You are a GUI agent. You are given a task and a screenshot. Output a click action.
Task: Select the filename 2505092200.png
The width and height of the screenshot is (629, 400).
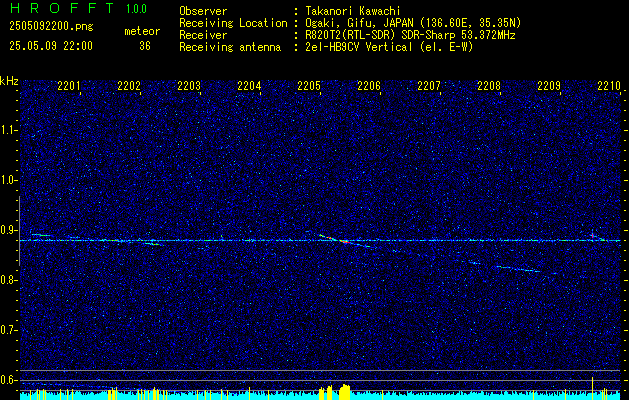click(x=51, y=27)
